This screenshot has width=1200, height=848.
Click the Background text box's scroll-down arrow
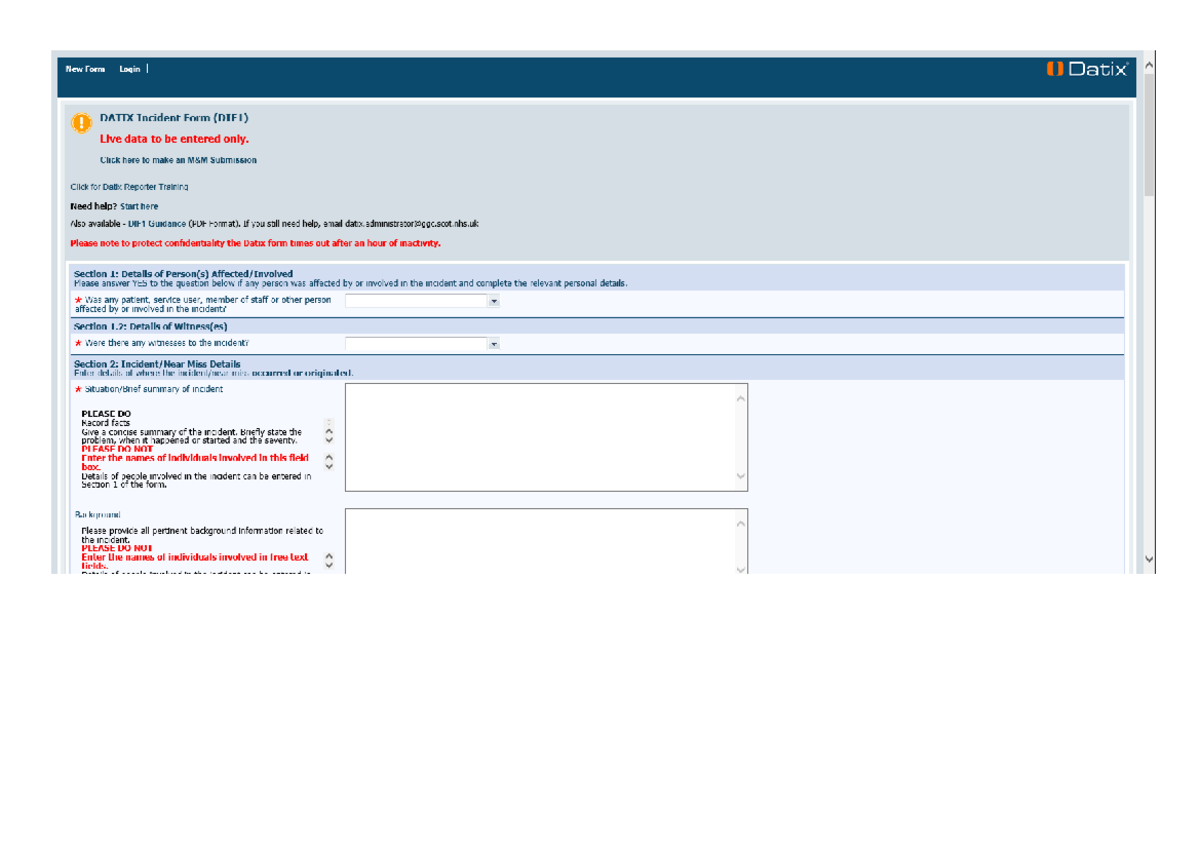(x=740, y=568)
